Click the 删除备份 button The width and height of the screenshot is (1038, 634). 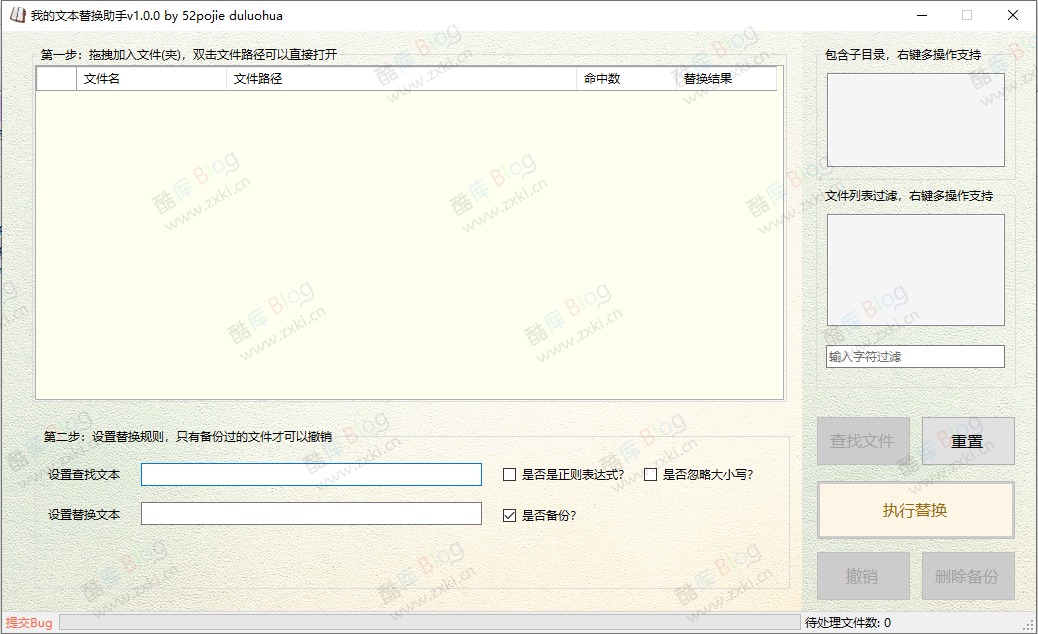[x=967, y=575]
